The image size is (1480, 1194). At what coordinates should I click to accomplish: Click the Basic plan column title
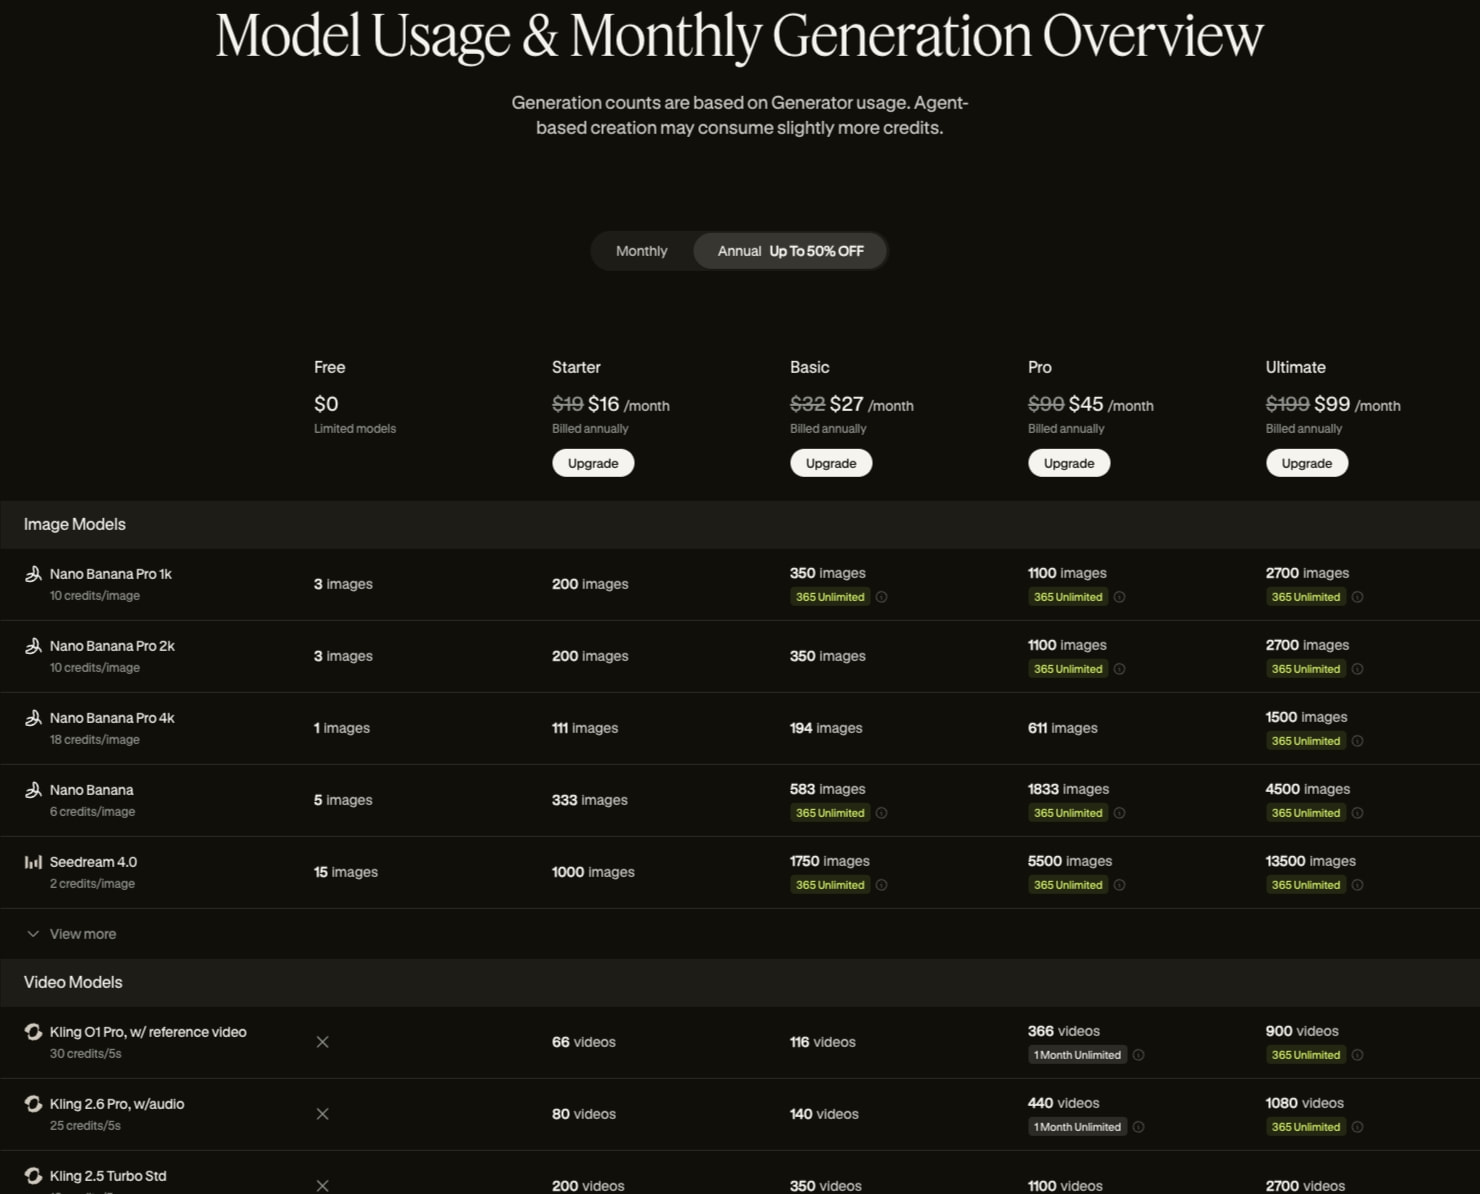click(x=809, y=367)
